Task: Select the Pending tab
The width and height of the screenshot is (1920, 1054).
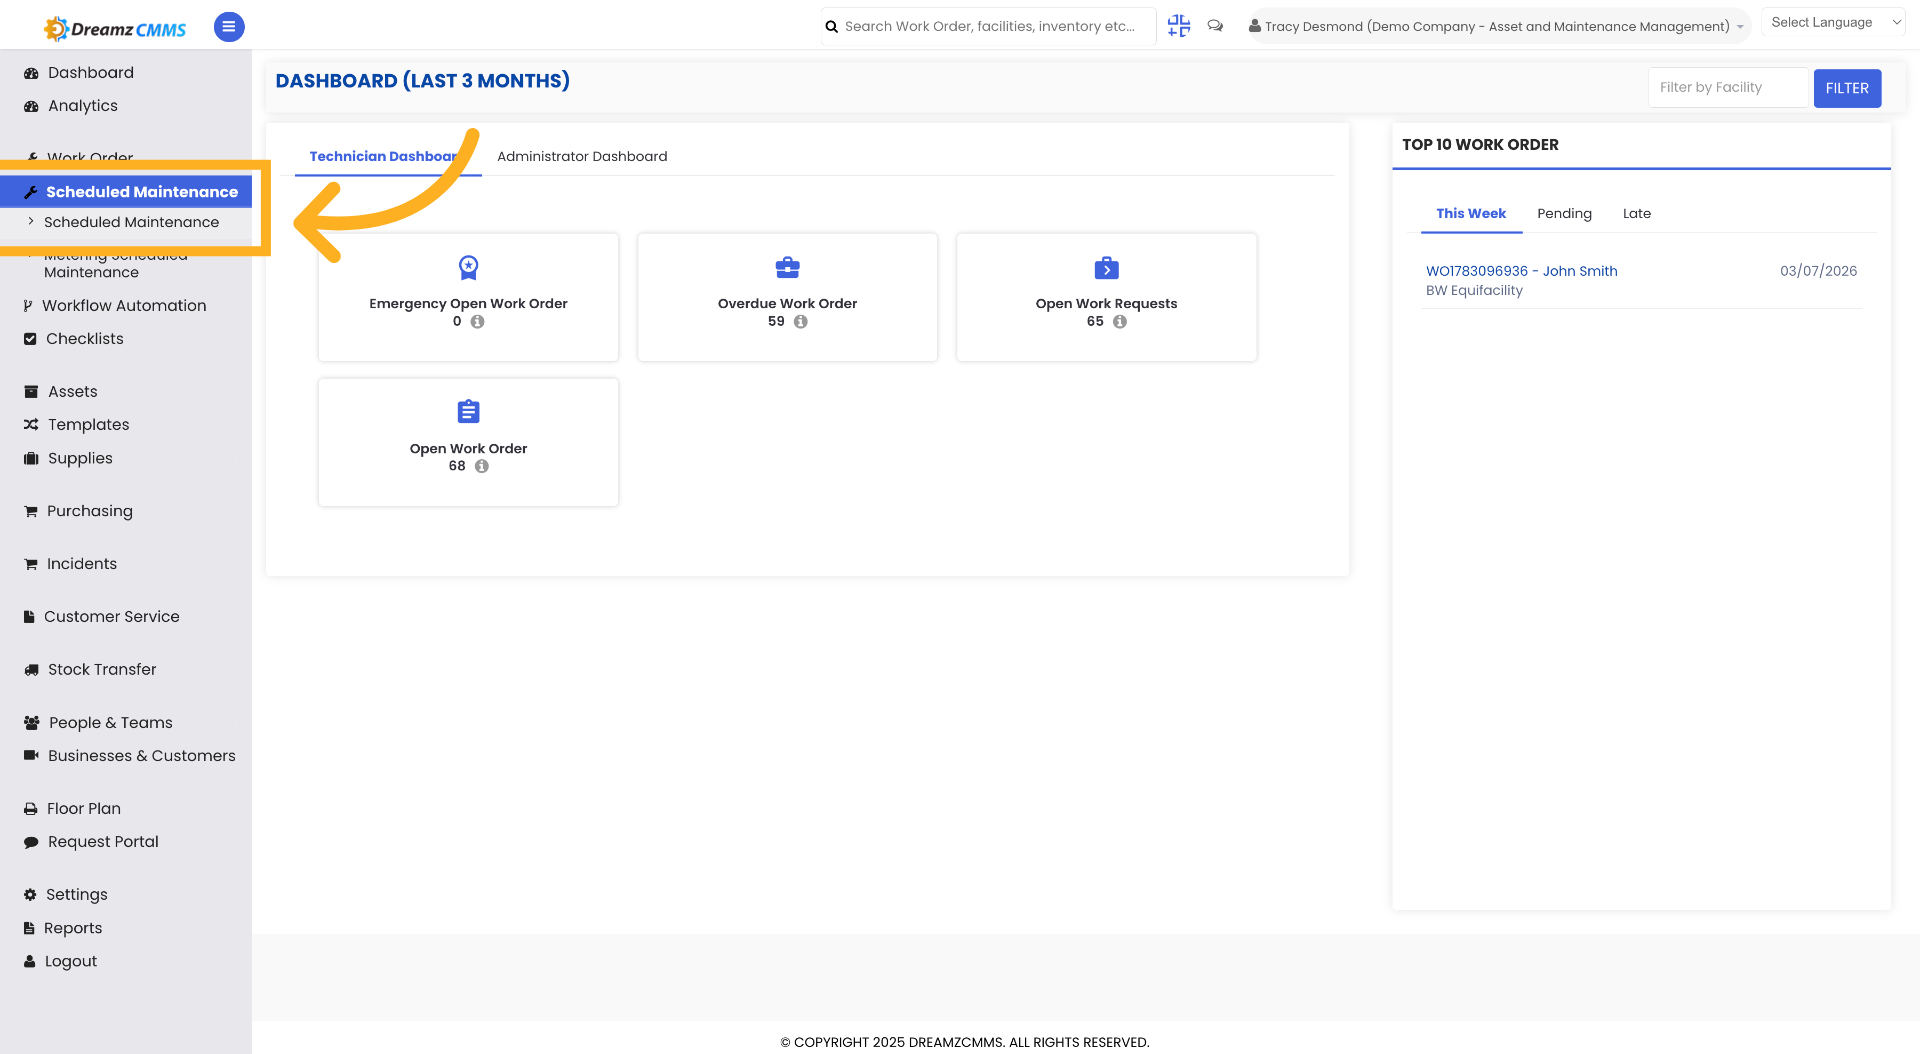Action: click(x=1564, y=213)
